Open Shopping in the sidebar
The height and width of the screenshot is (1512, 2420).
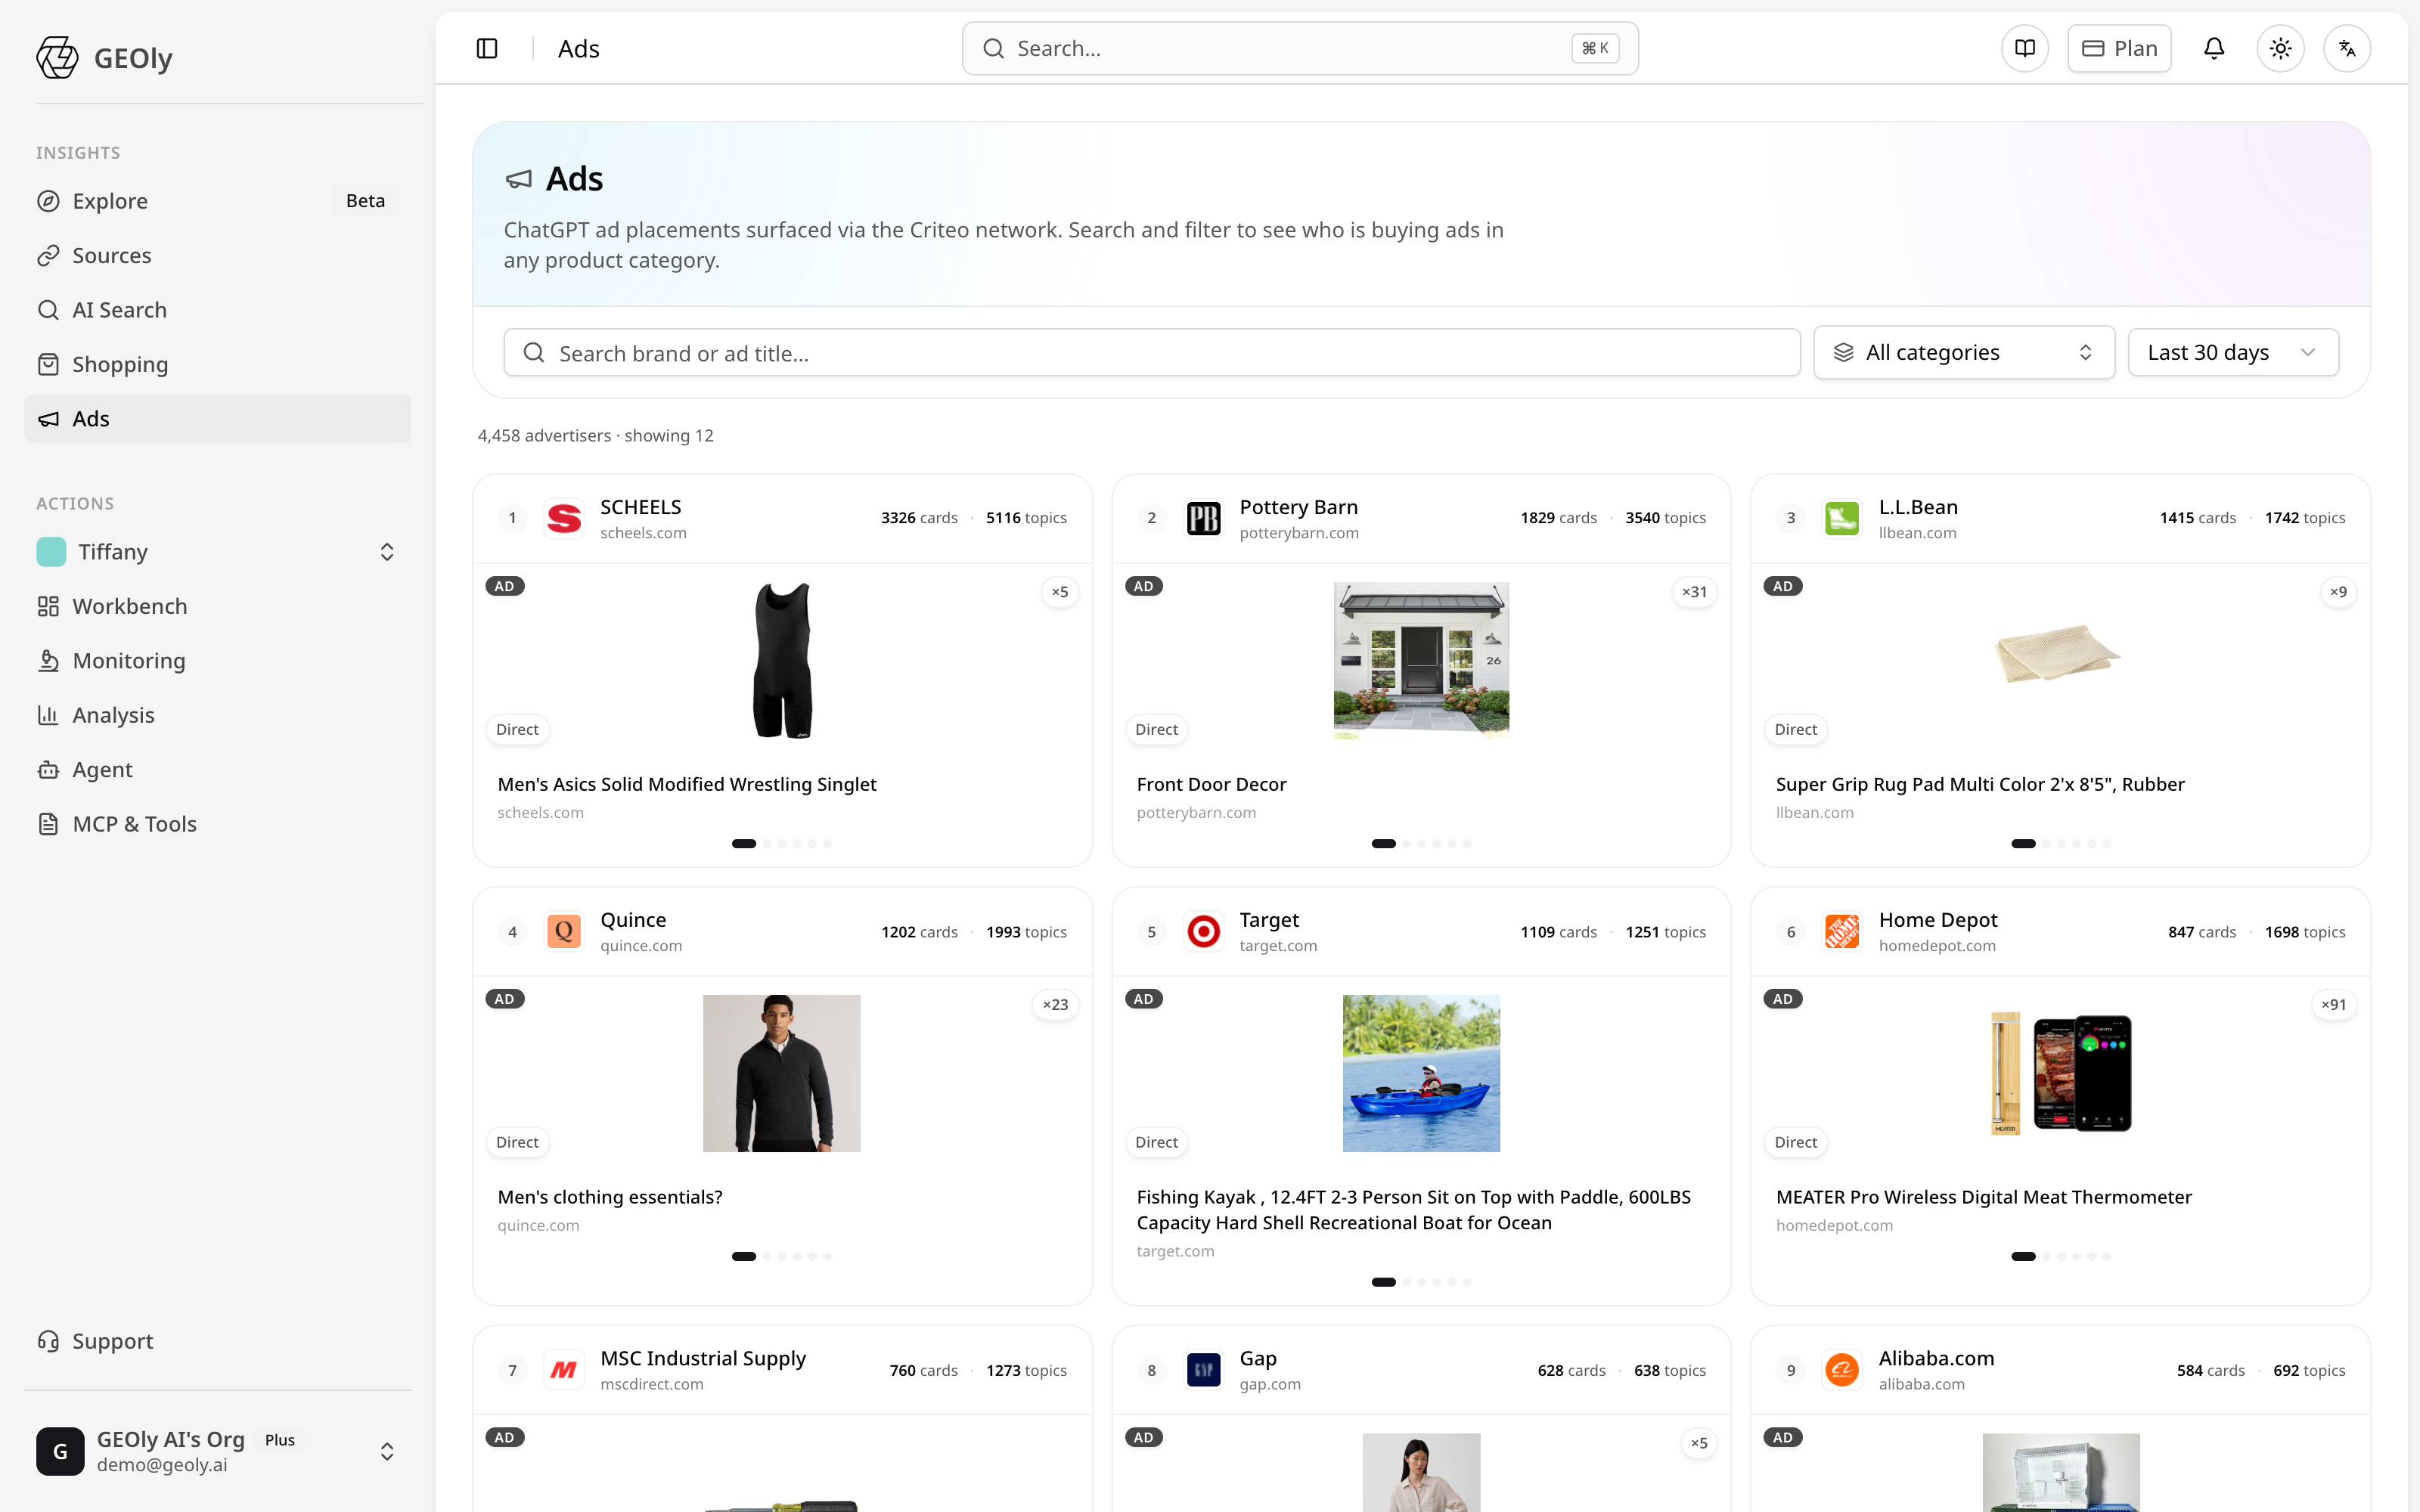(x=217, y=364)
